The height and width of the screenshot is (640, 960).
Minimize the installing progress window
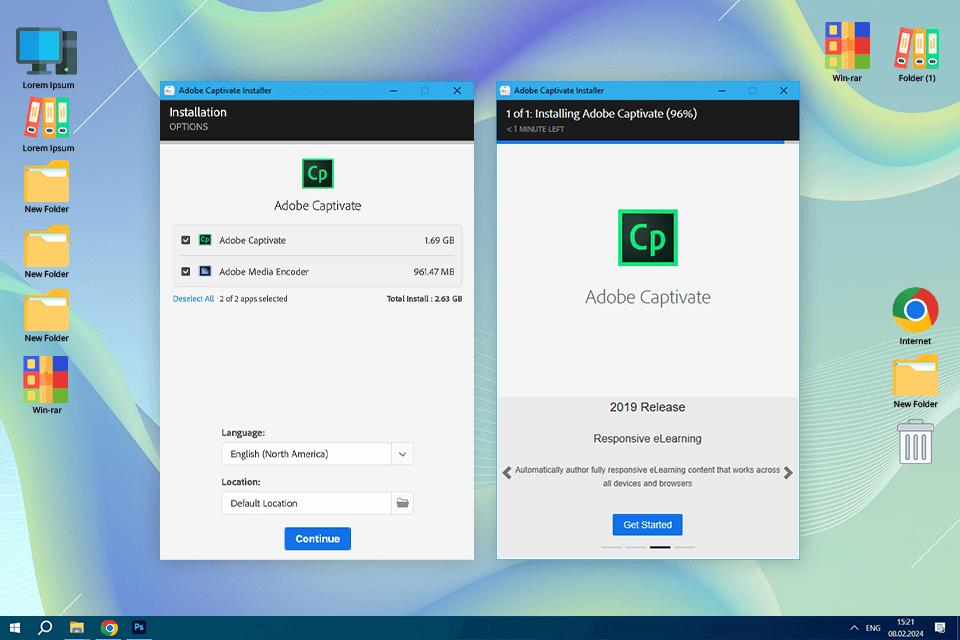click(x=722, y=91)
